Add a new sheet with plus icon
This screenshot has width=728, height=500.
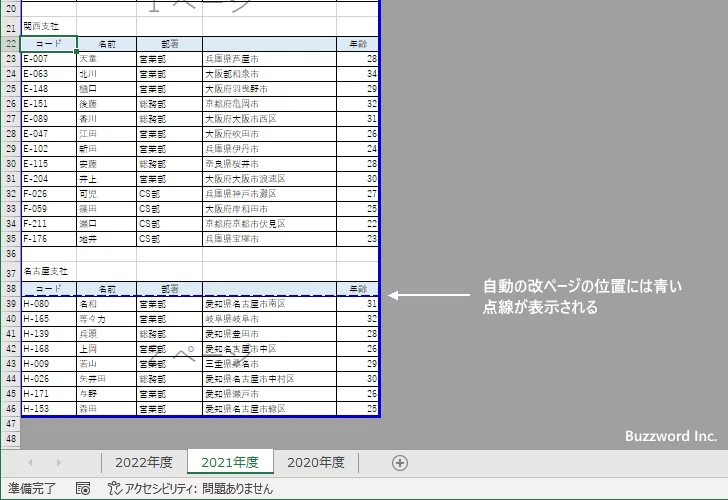pos(400,463)
